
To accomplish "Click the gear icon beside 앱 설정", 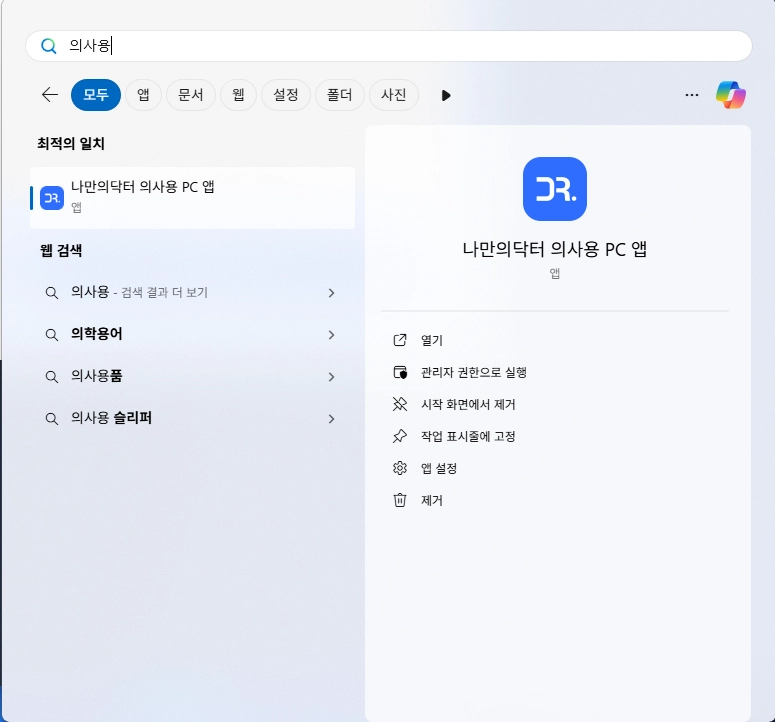I will [x=400, y=468].
